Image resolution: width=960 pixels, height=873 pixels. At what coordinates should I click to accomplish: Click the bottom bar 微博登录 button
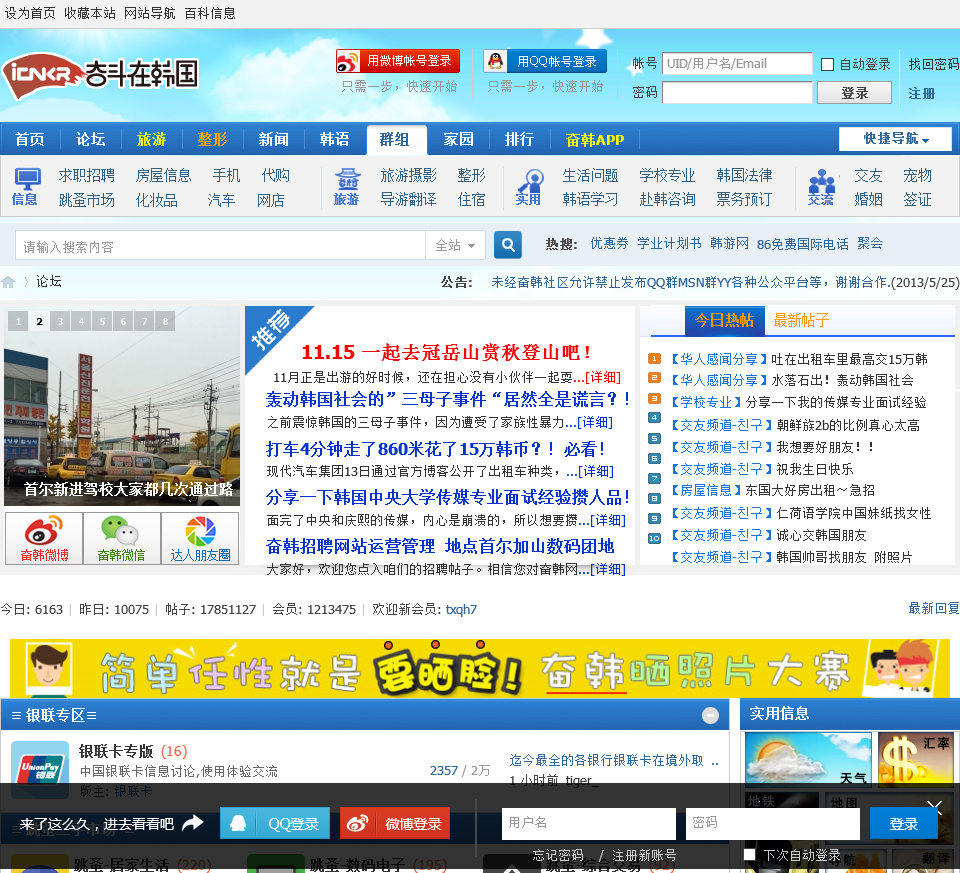[x=395, y=823]
